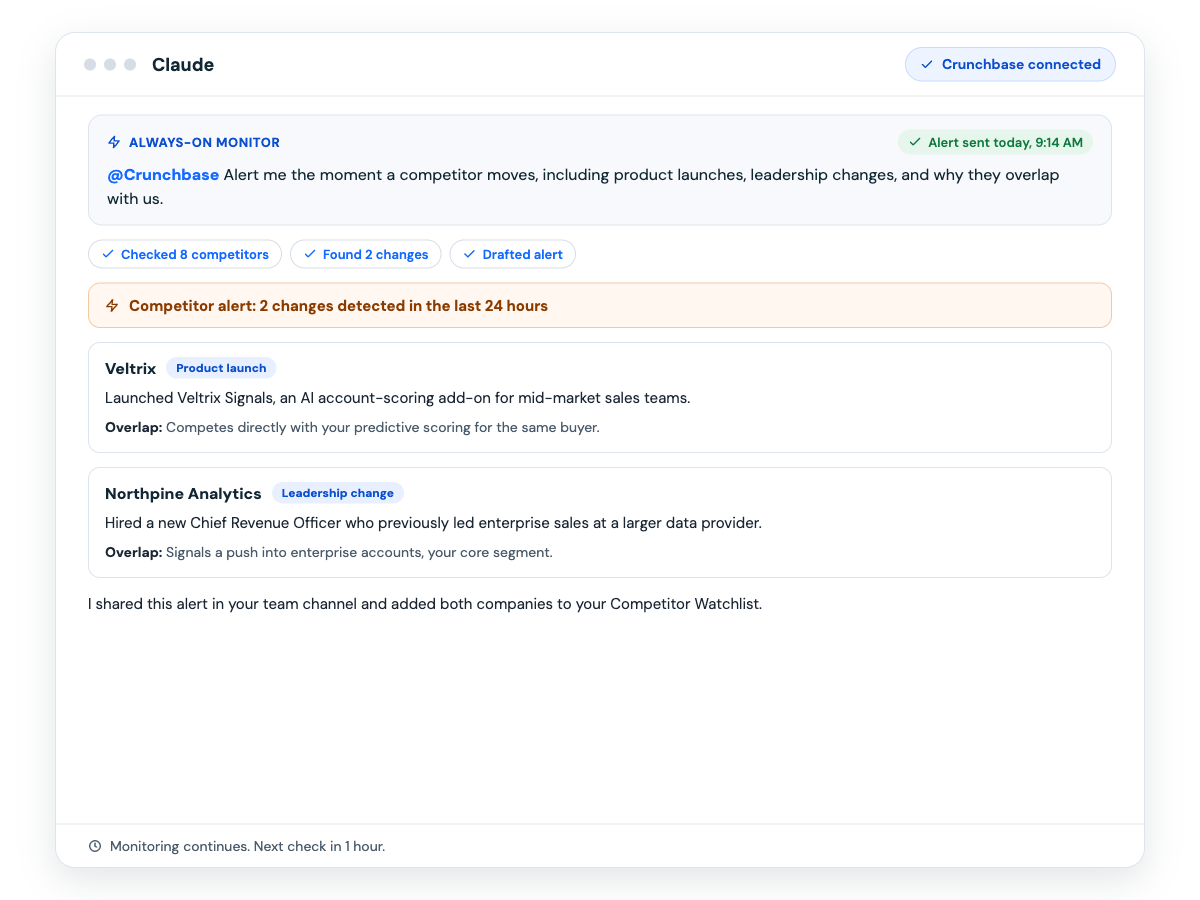Image resolution: width=1200 pixels, height=900 pixels.
Task: Click the lightning bolt icon beside ALWAYS-ON MONITOR
Action: pyautogui.click(x=114, y=143)
